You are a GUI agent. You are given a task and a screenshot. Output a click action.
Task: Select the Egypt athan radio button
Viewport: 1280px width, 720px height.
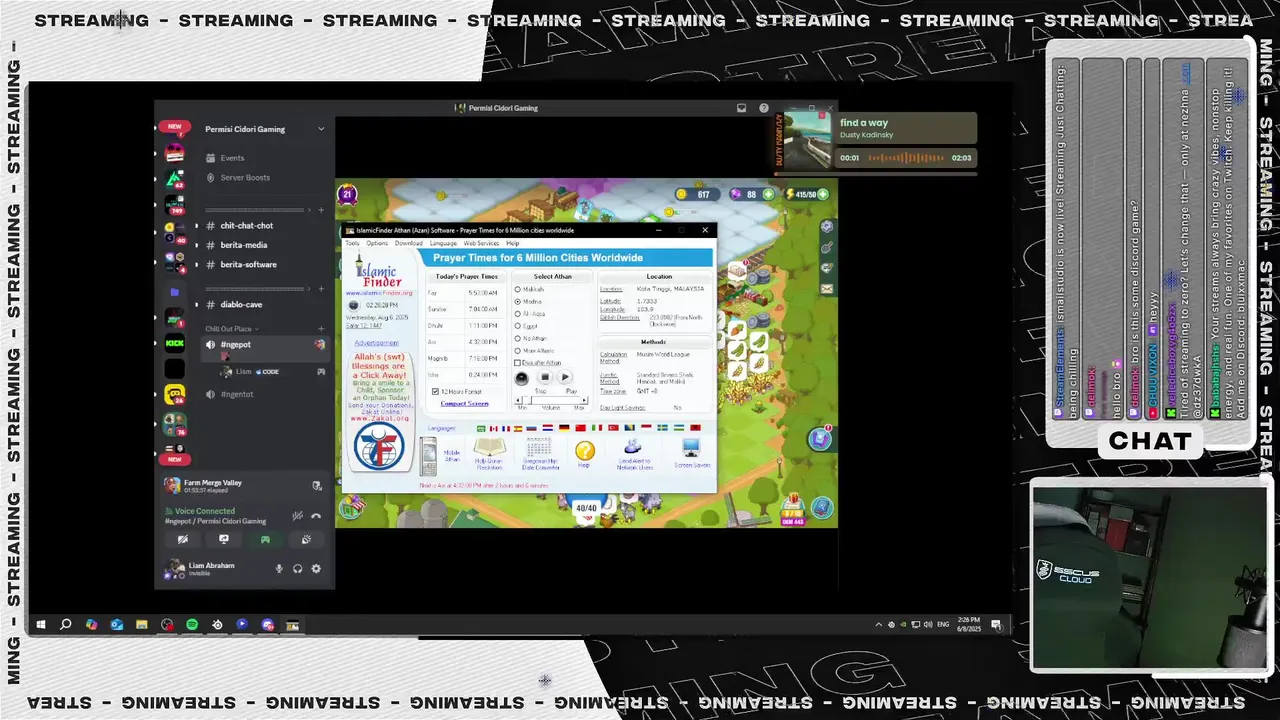click(518, 326)
